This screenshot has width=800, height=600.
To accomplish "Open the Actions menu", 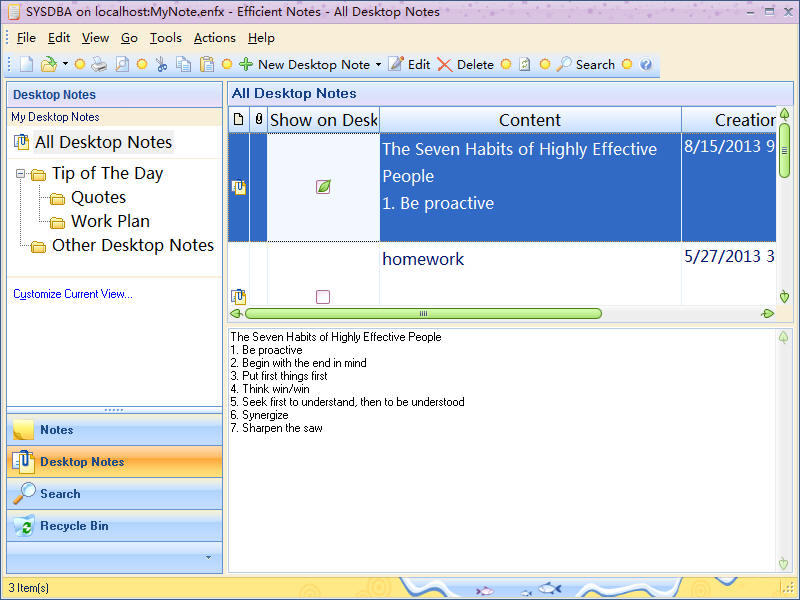I will 214,38.
